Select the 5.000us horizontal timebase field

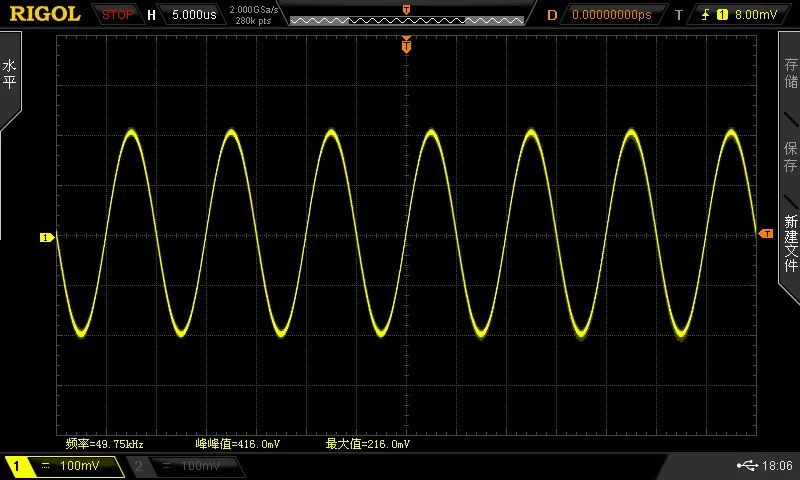pos(194,15)
